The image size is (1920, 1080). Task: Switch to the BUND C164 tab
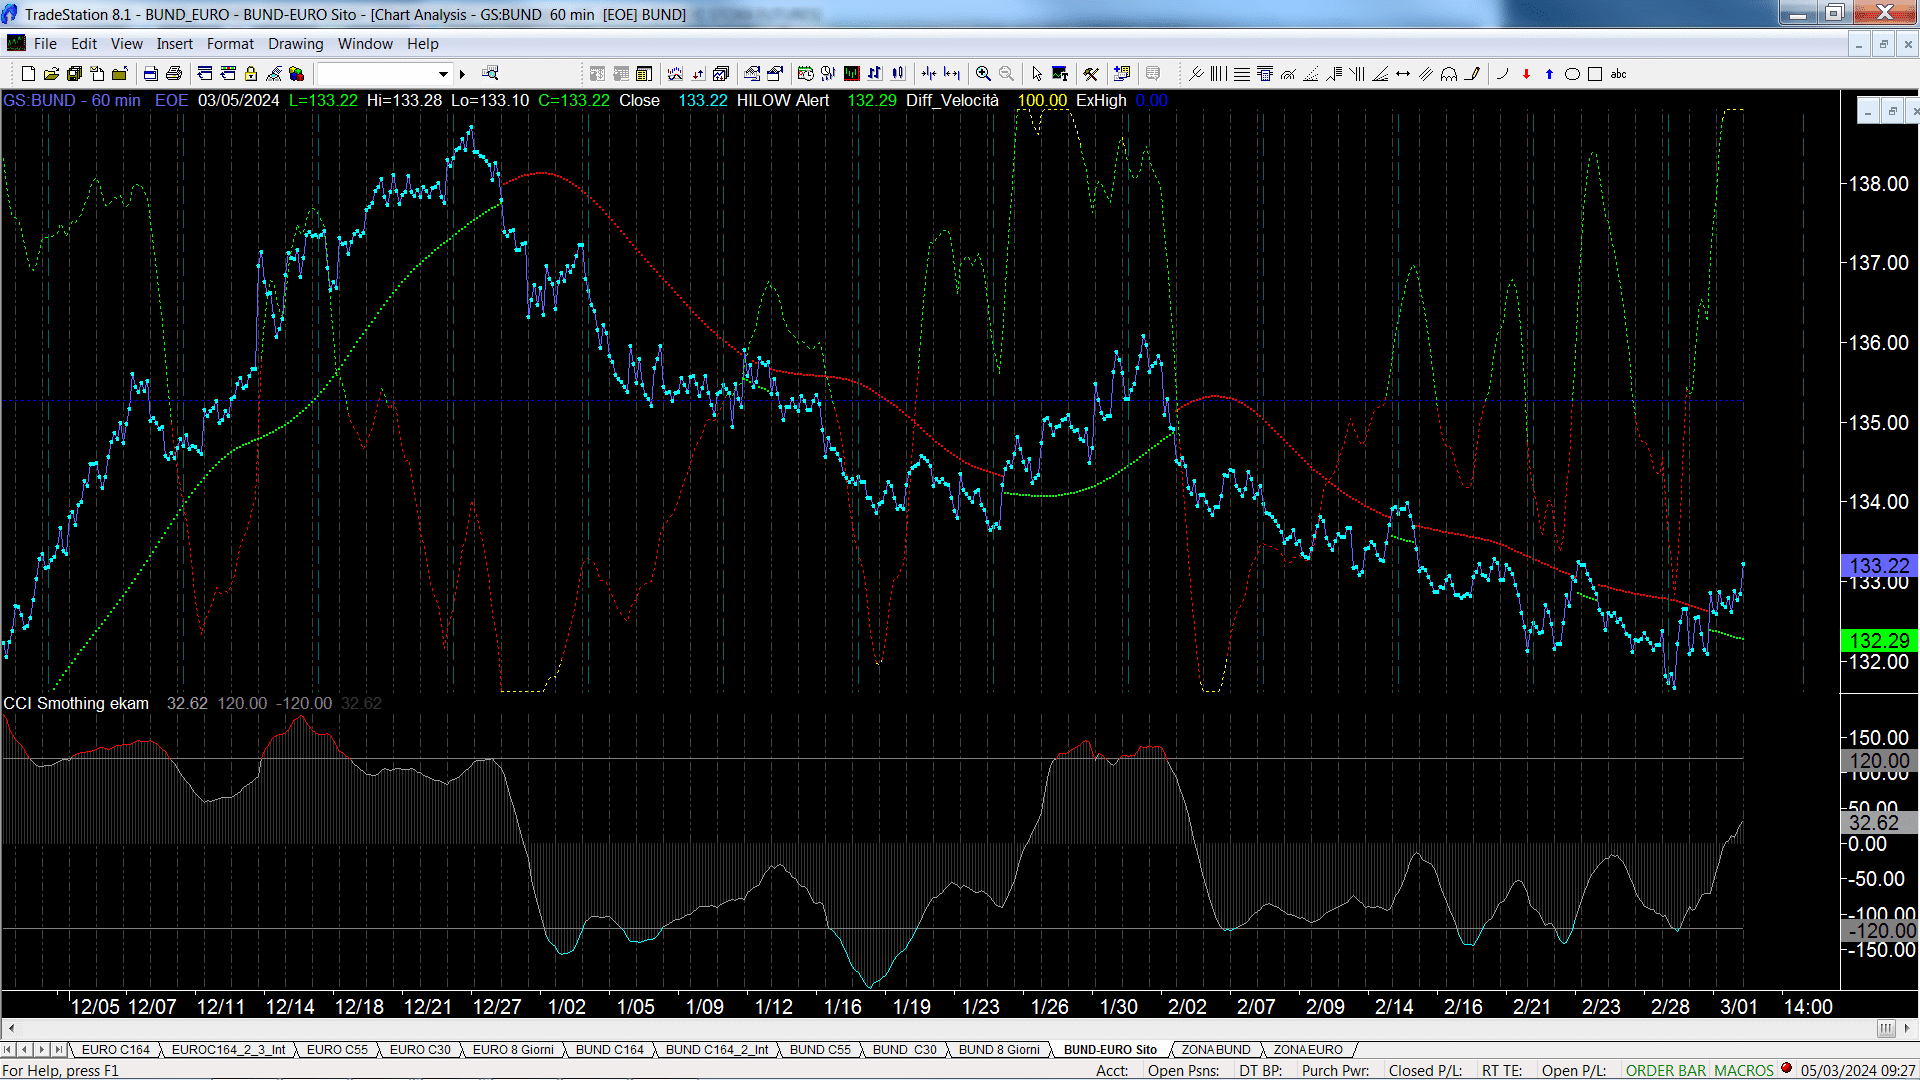(609, 1049)
